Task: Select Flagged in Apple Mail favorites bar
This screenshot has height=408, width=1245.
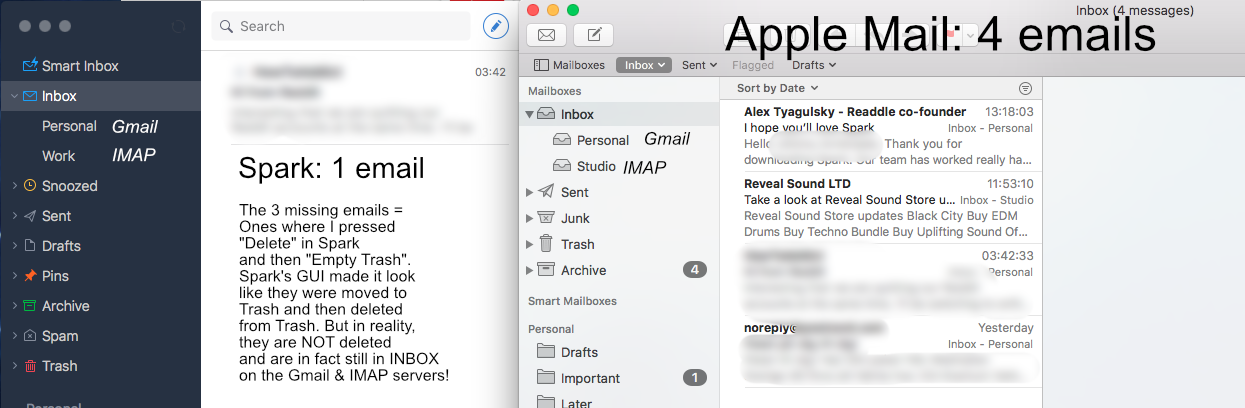Action: pos(753,65)
